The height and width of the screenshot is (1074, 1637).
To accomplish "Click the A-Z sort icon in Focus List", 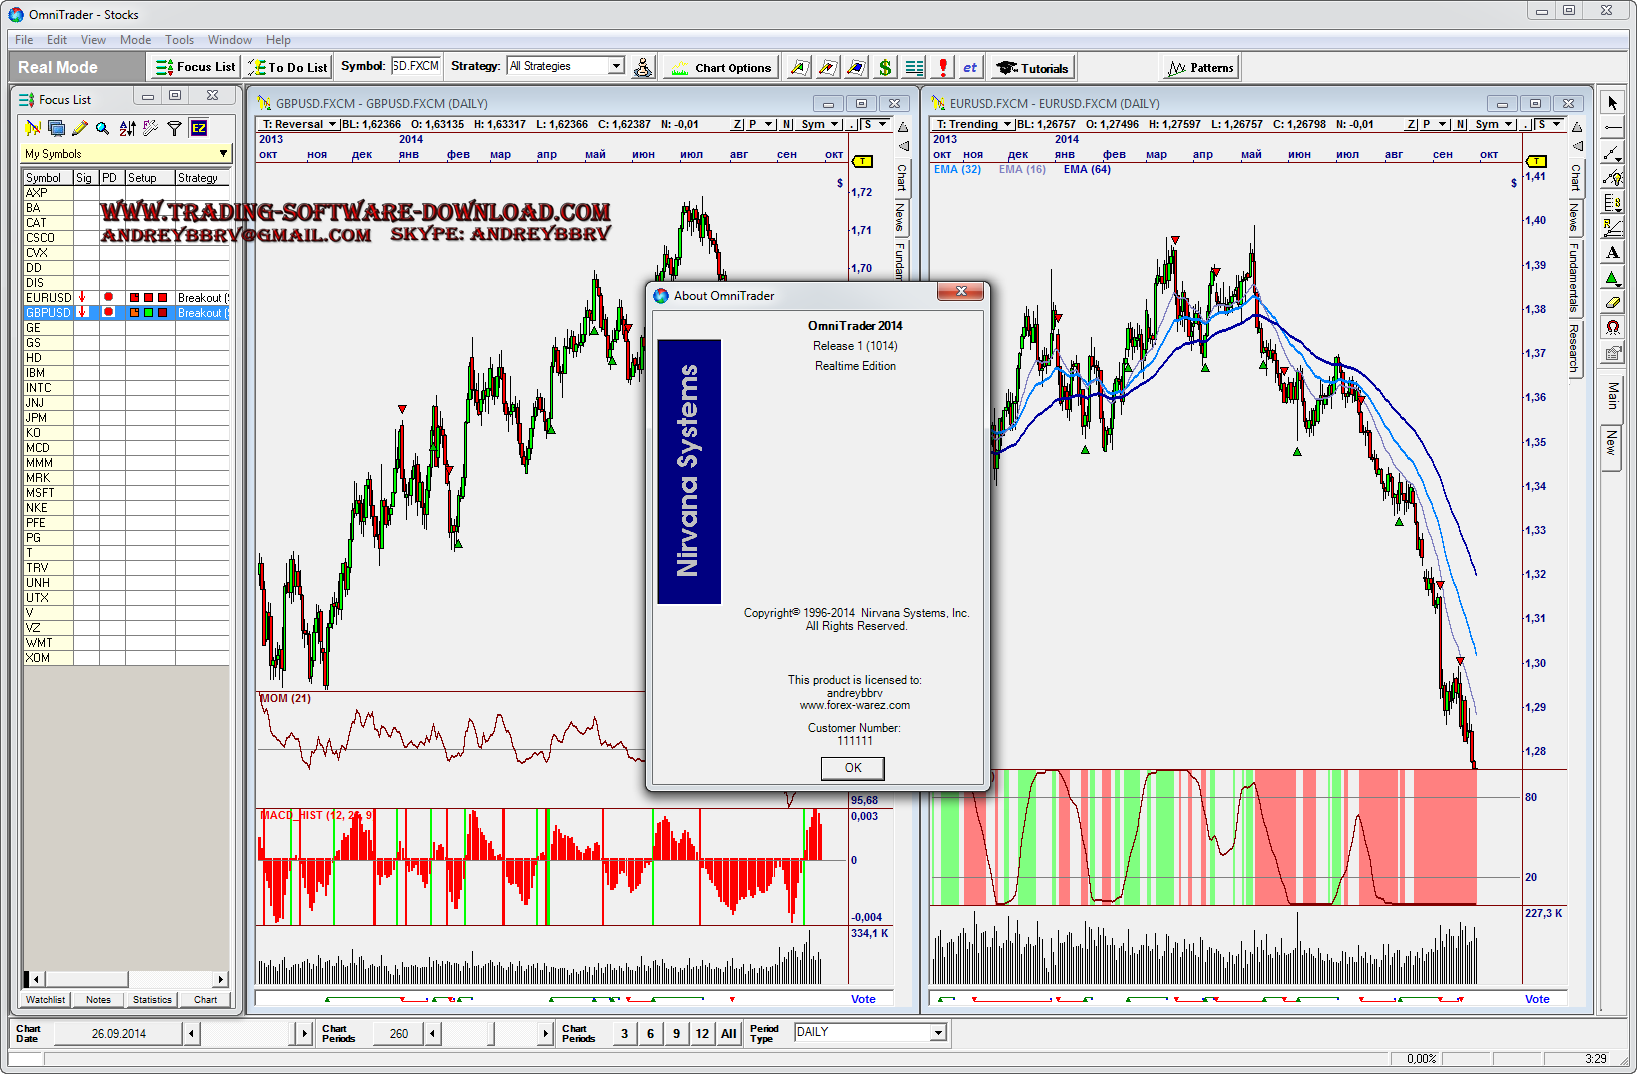I will pyautogui.click(x=127, y=128).
